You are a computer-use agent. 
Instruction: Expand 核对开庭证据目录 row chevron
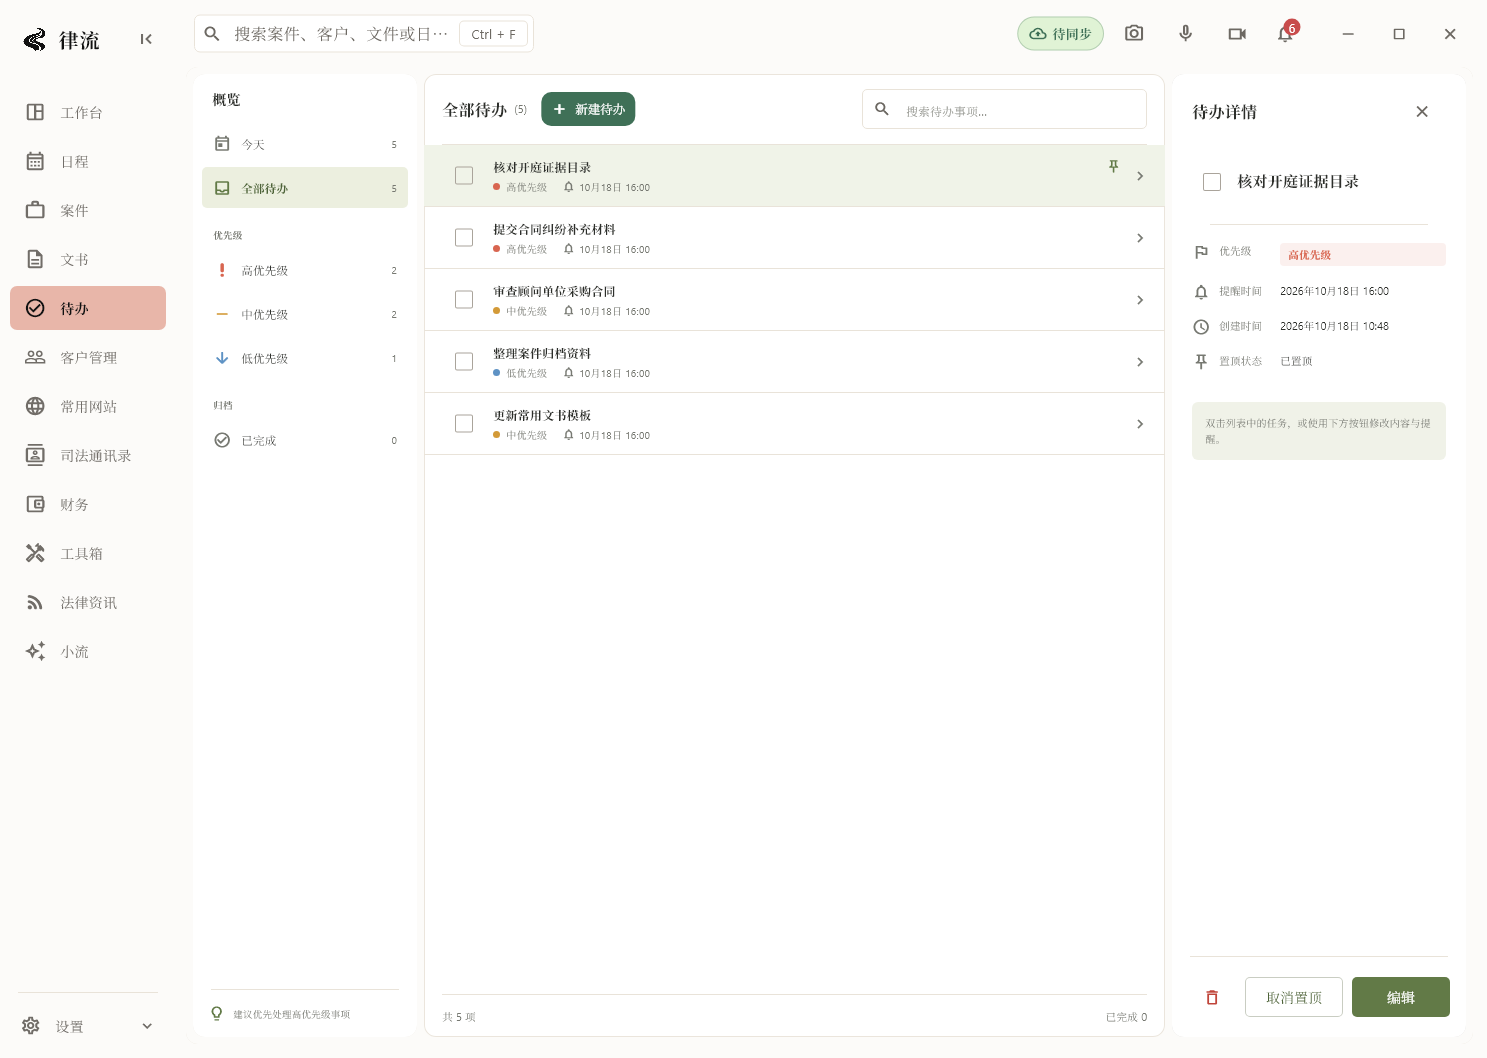(1140, 176)
